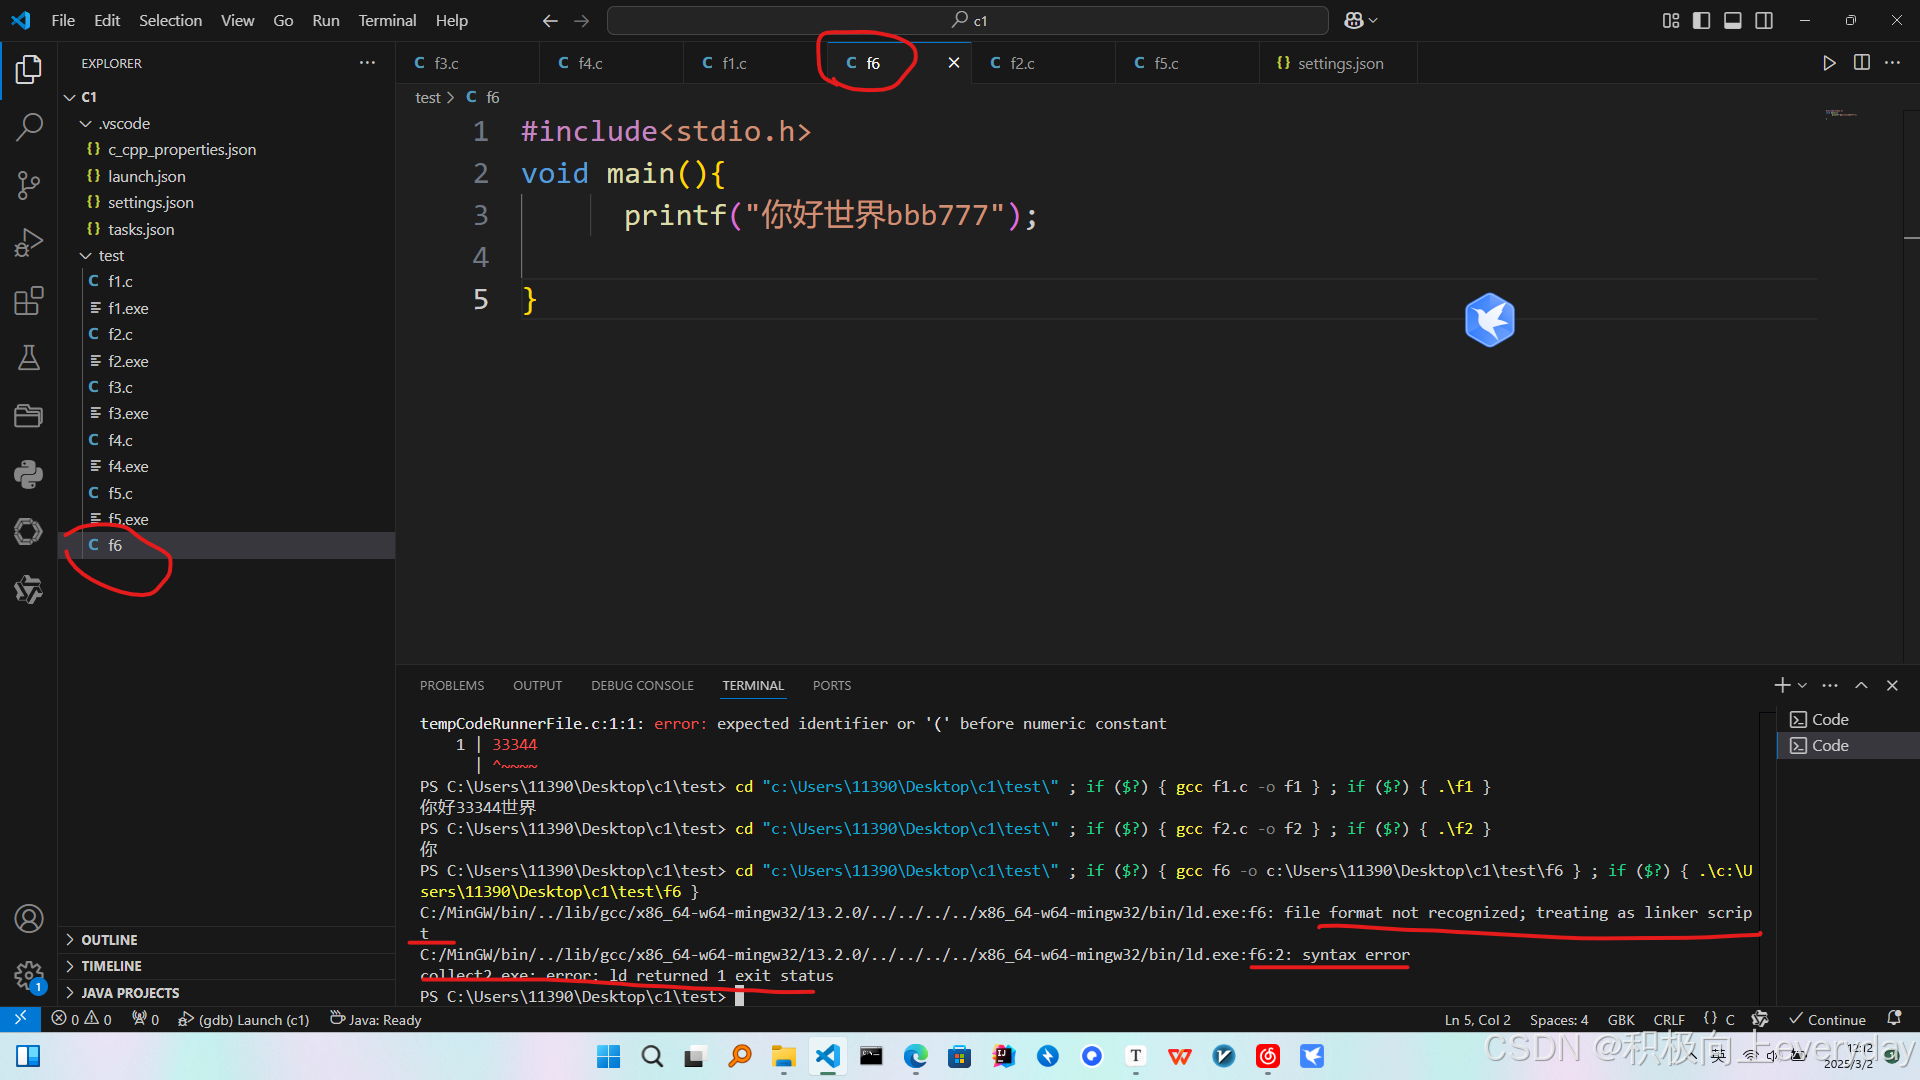Toggle the primary side bar layout button
Viewport: 1920px width, 1080px height.
1701,20
